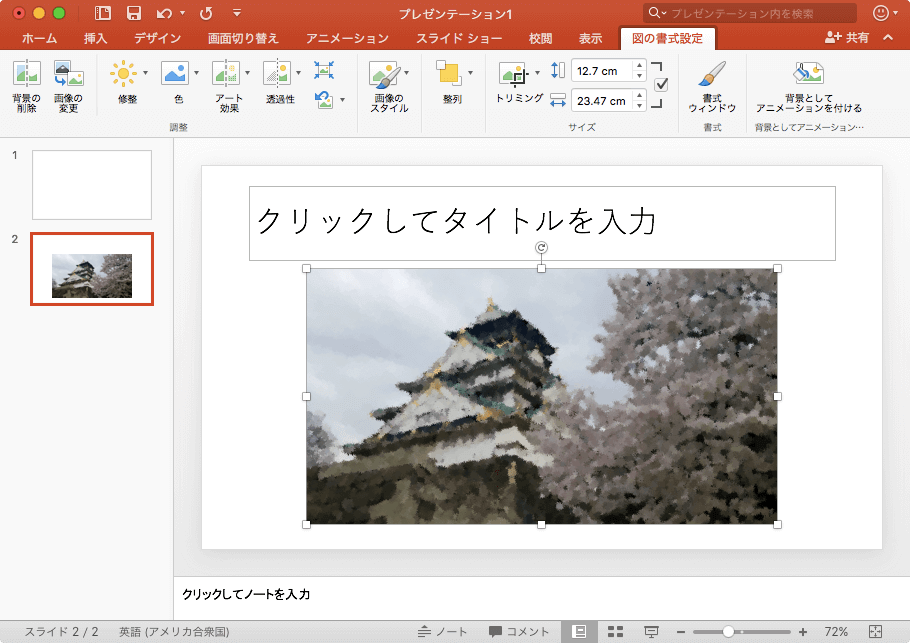Click the Remove Background (背景の削除) icon
This screenshot has width=910, height=643.
tap(26, 75)
